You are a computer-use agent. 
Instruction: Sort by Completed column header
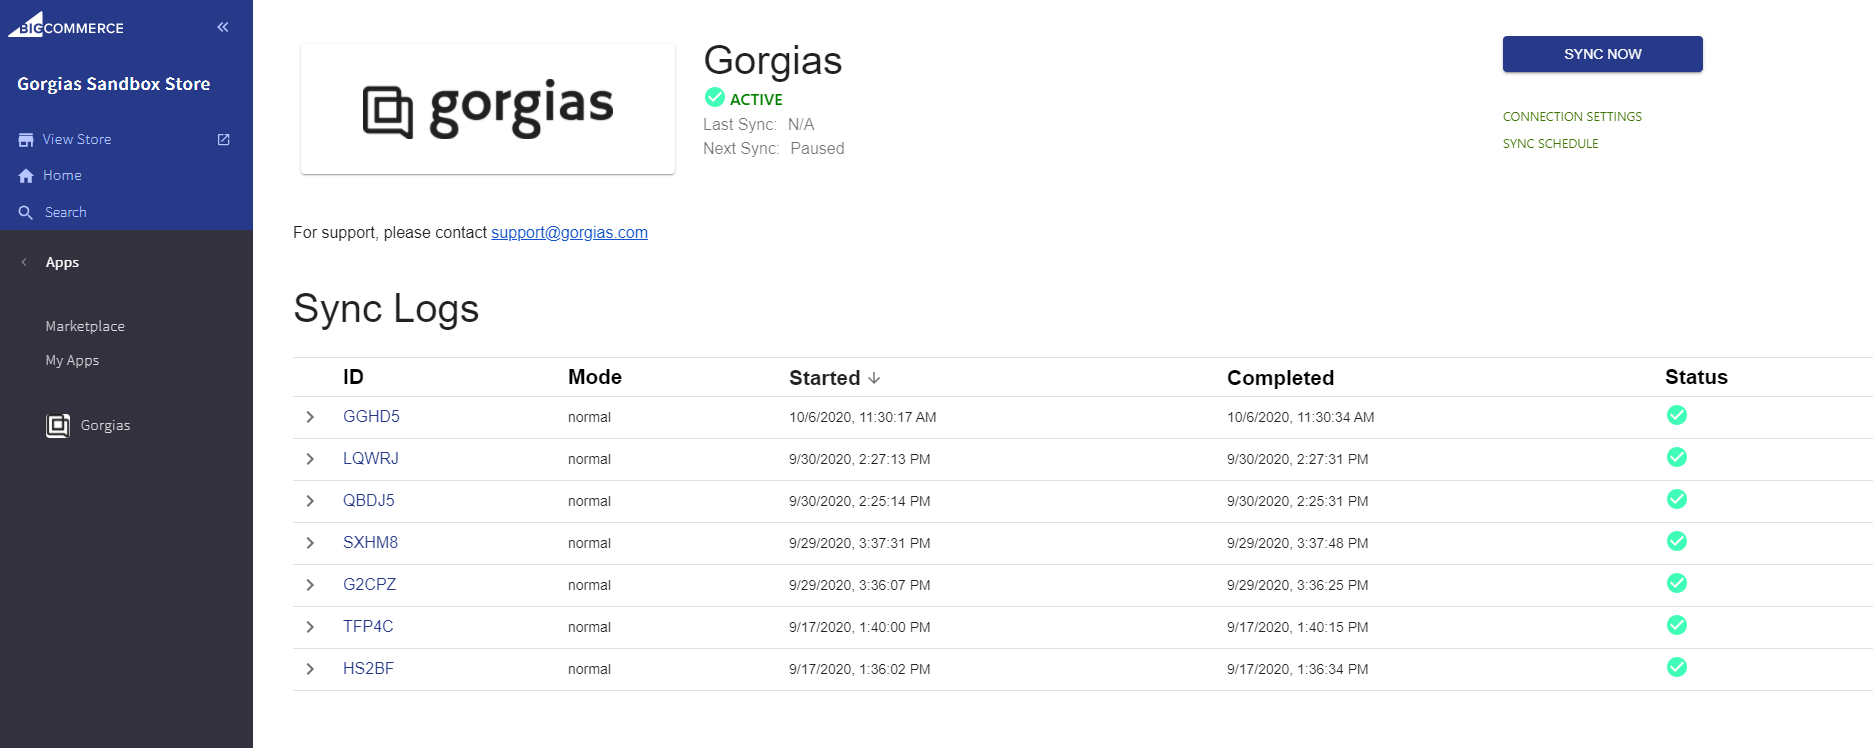click(1280, 378)
